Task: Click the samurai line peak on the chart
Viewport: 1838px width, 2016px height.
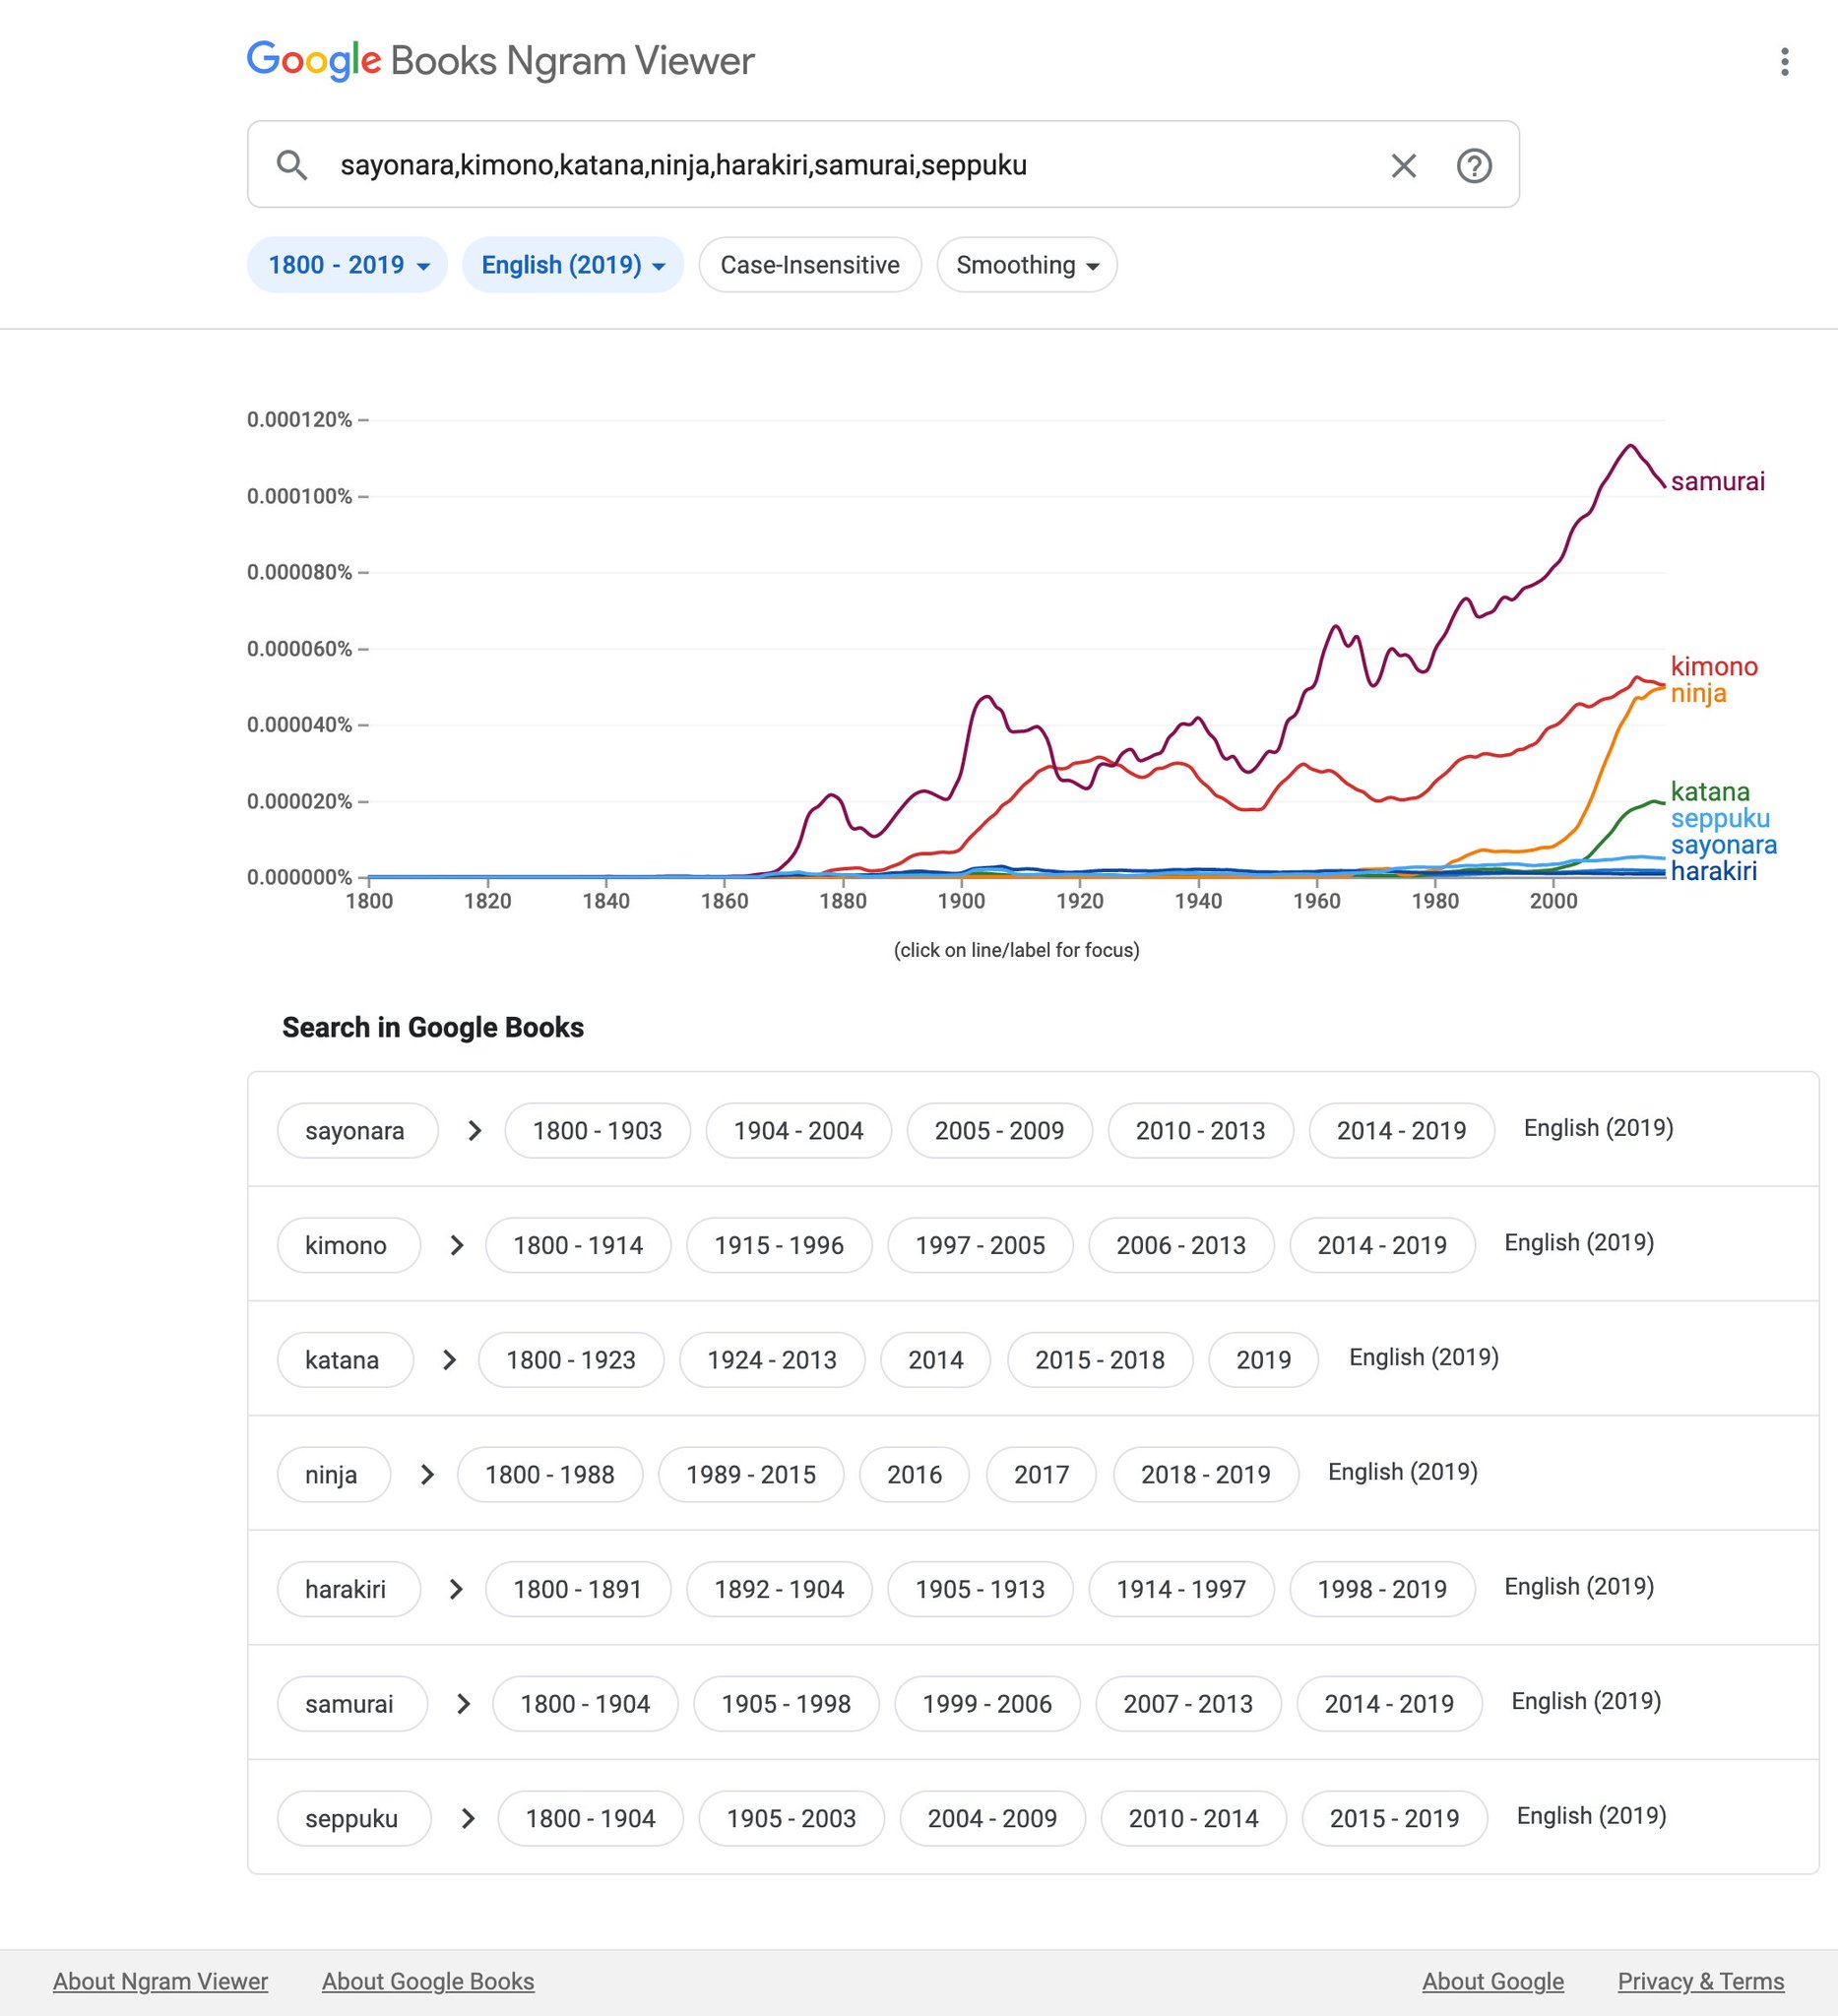Action: click(x=1631, y=446)
